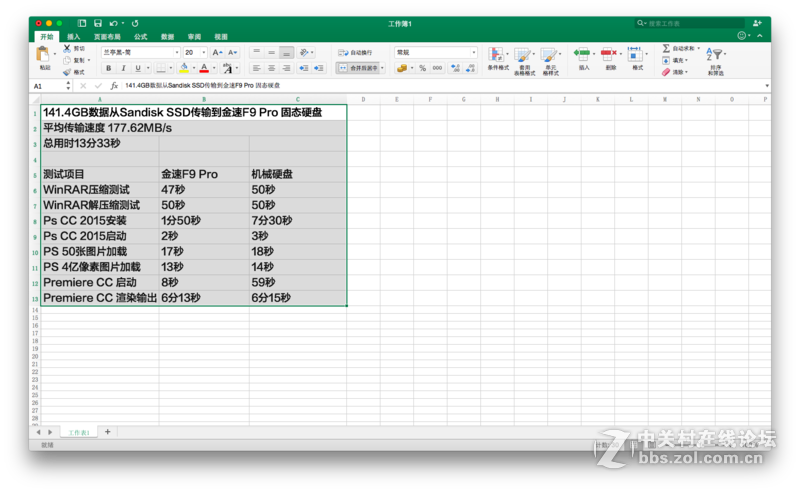
Task: Click the Insert cells (插入) icon
Action: pos(582,54)
